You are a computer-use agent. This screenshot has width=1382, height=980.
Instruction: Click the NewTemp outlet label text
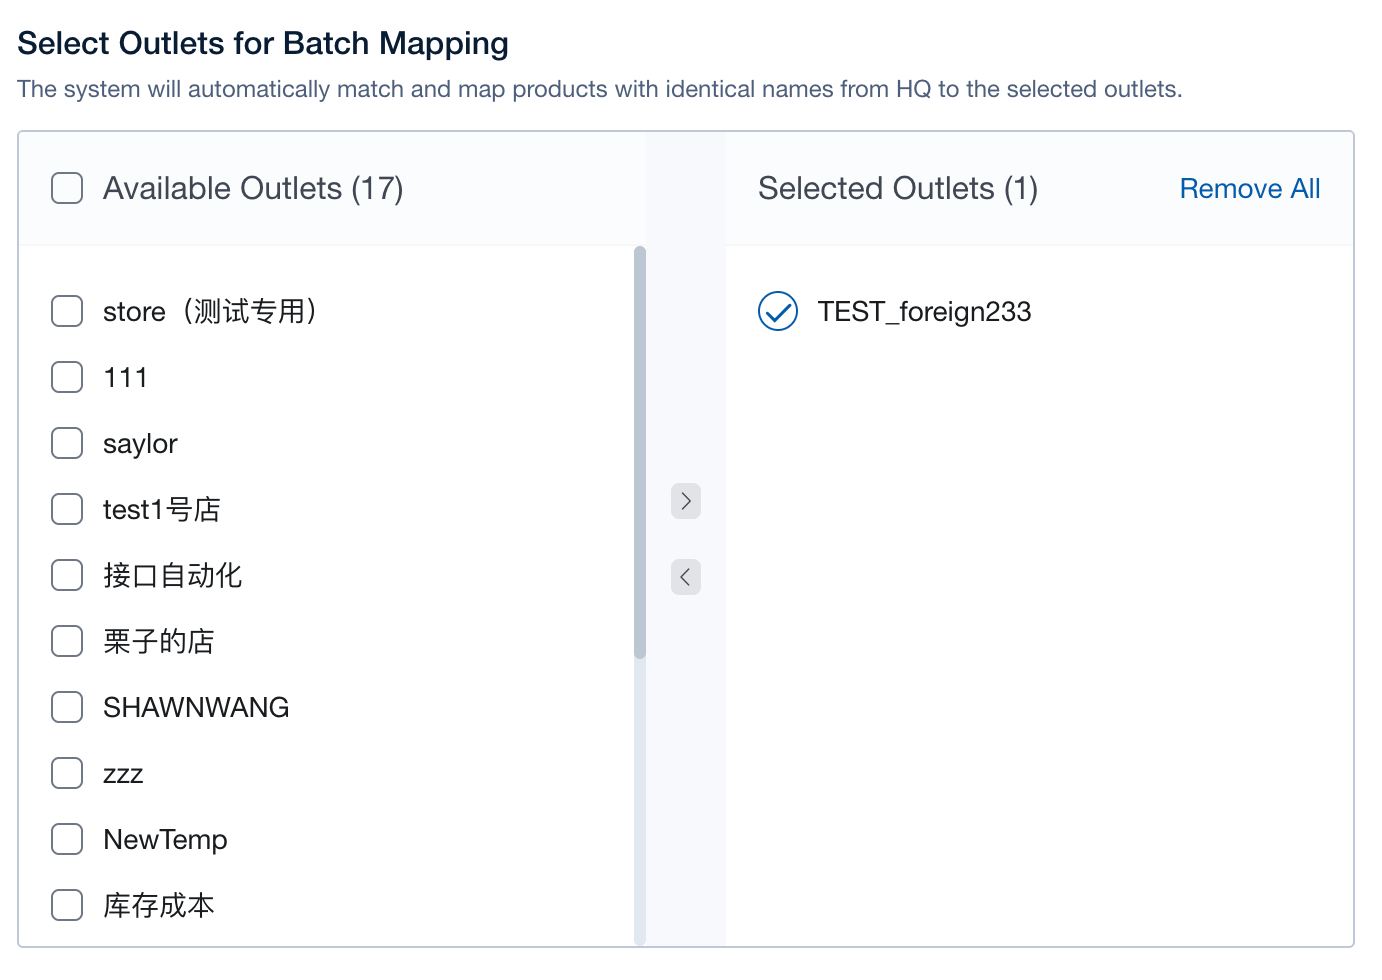(x=165, y=839)
